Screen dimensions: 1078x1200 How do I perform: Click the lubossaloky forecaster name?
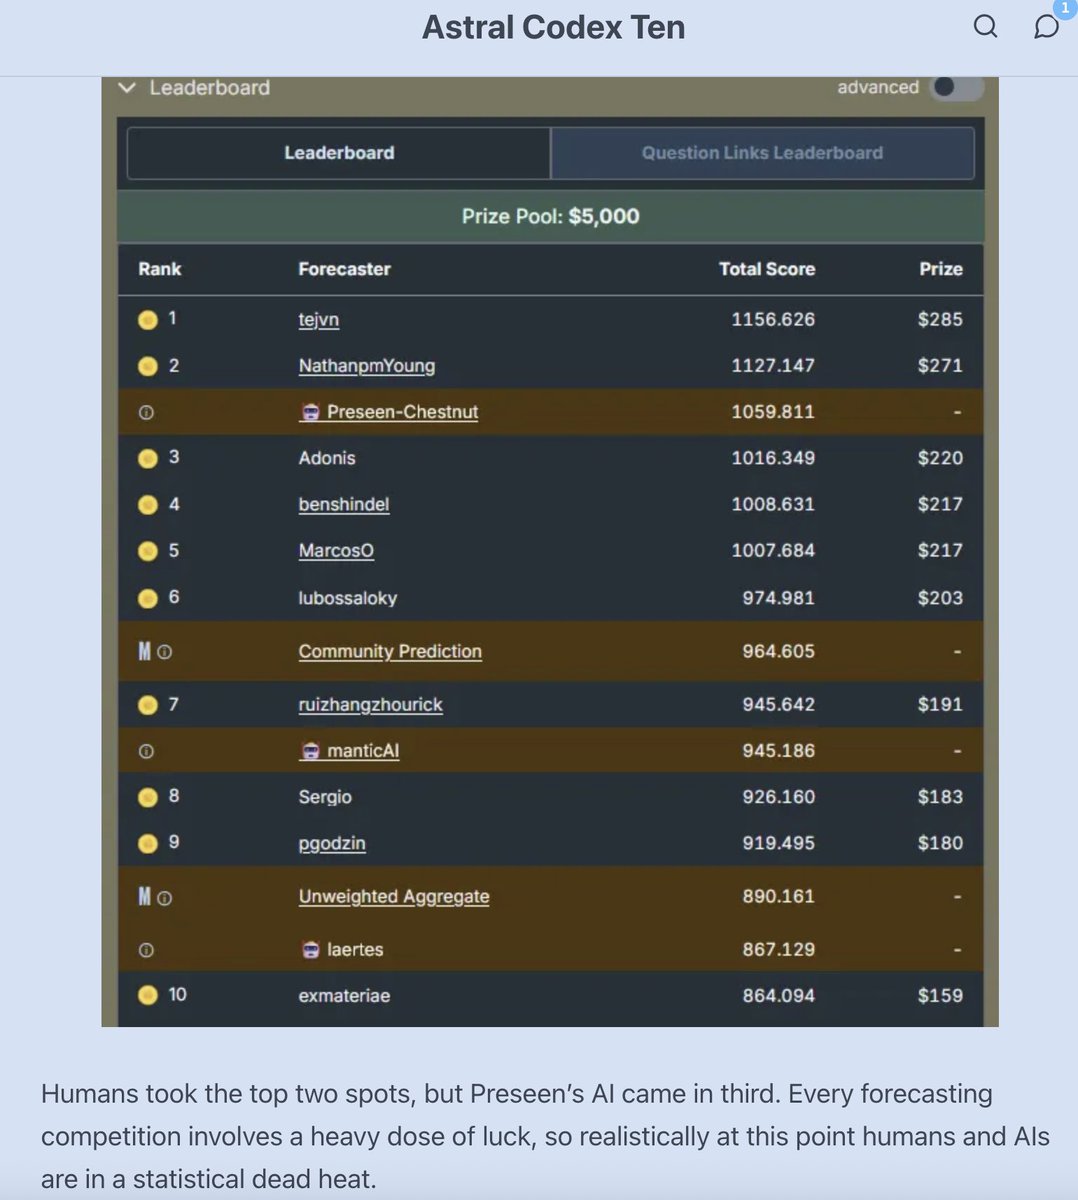348,598
